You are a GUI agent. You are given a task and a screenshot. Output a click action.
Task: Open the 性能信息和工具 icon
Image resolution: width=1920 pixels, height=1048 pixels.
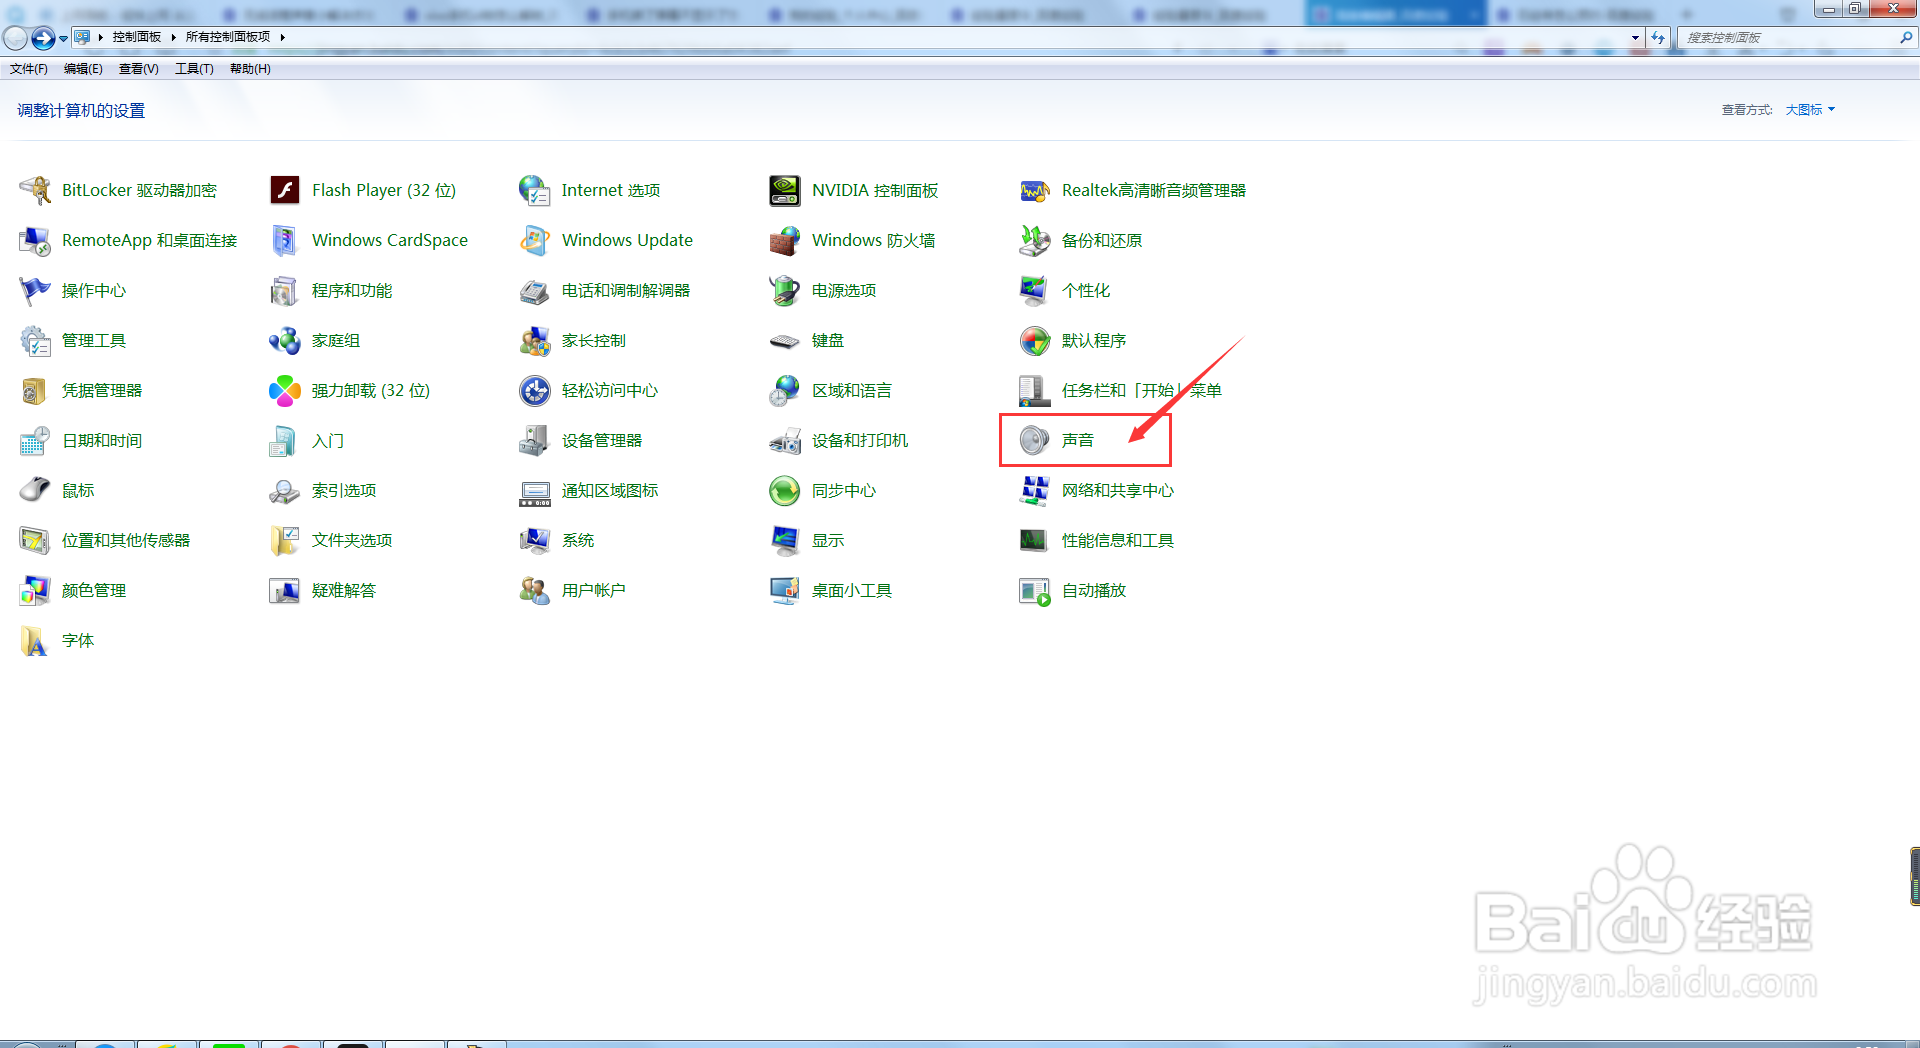pos(1035,540)
